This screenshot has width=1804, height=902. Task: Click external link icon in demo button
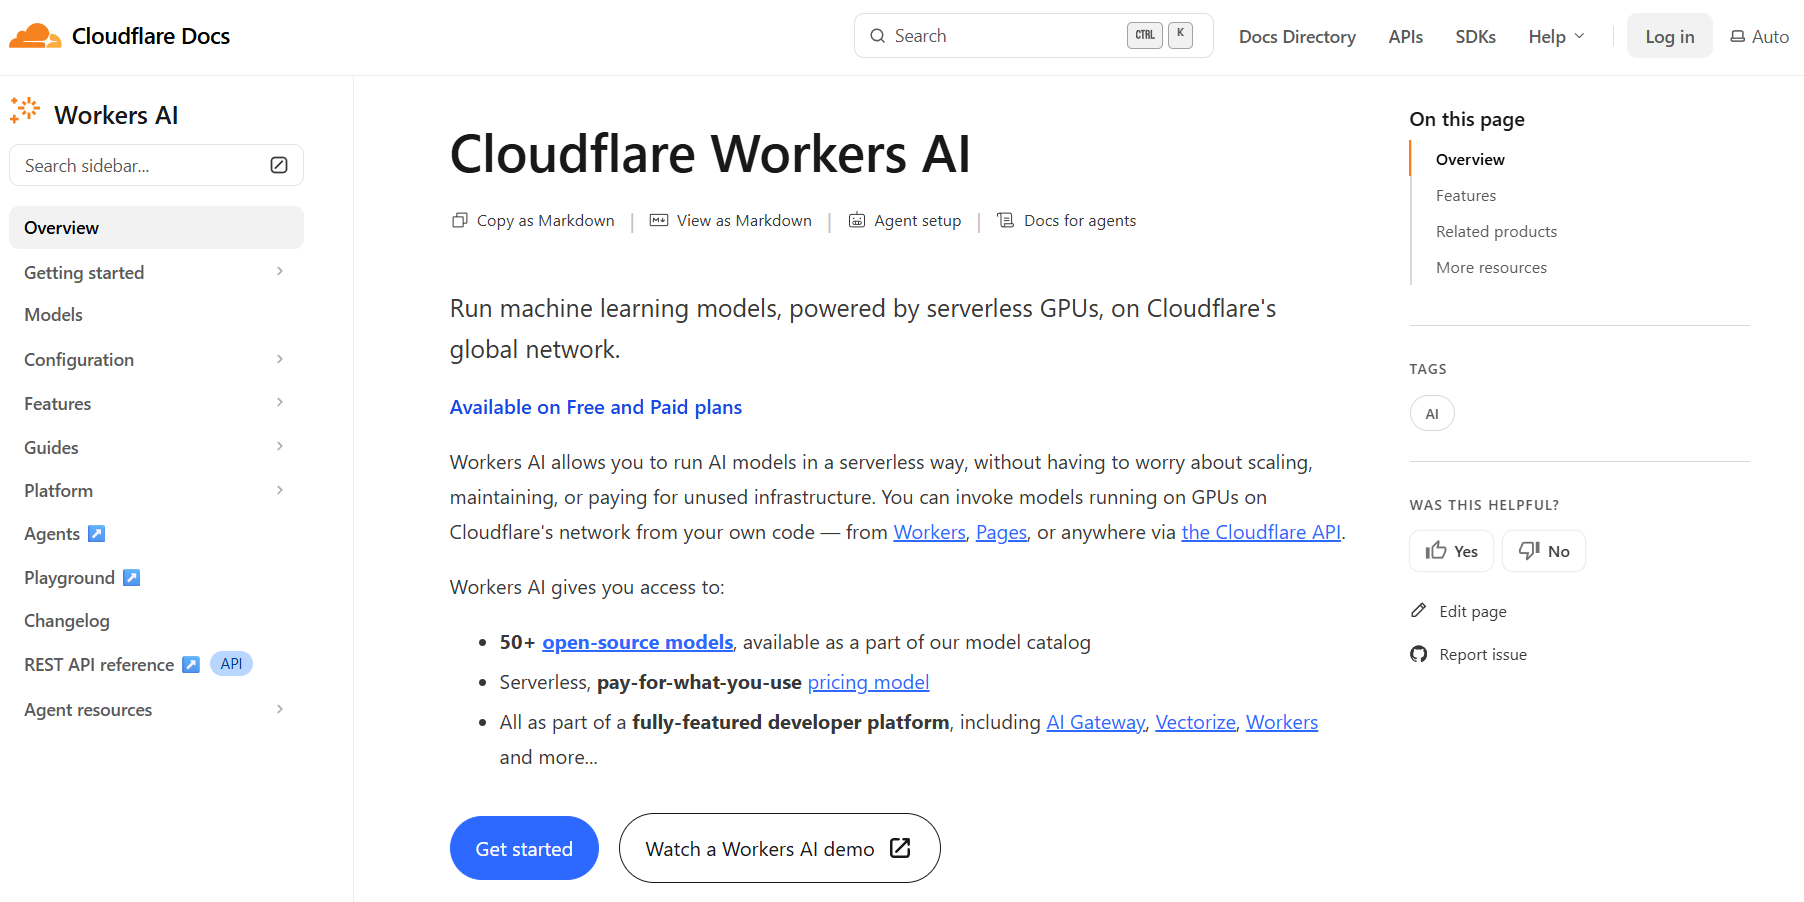click(900, 848)
